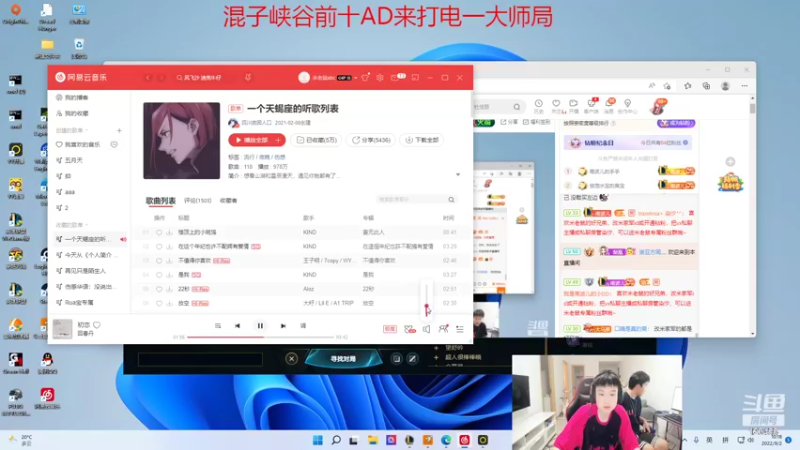The image size is (800, 450).
Task: Start heartbeat mode next to 我喜欢的音乐
Action: coord(114,144)
